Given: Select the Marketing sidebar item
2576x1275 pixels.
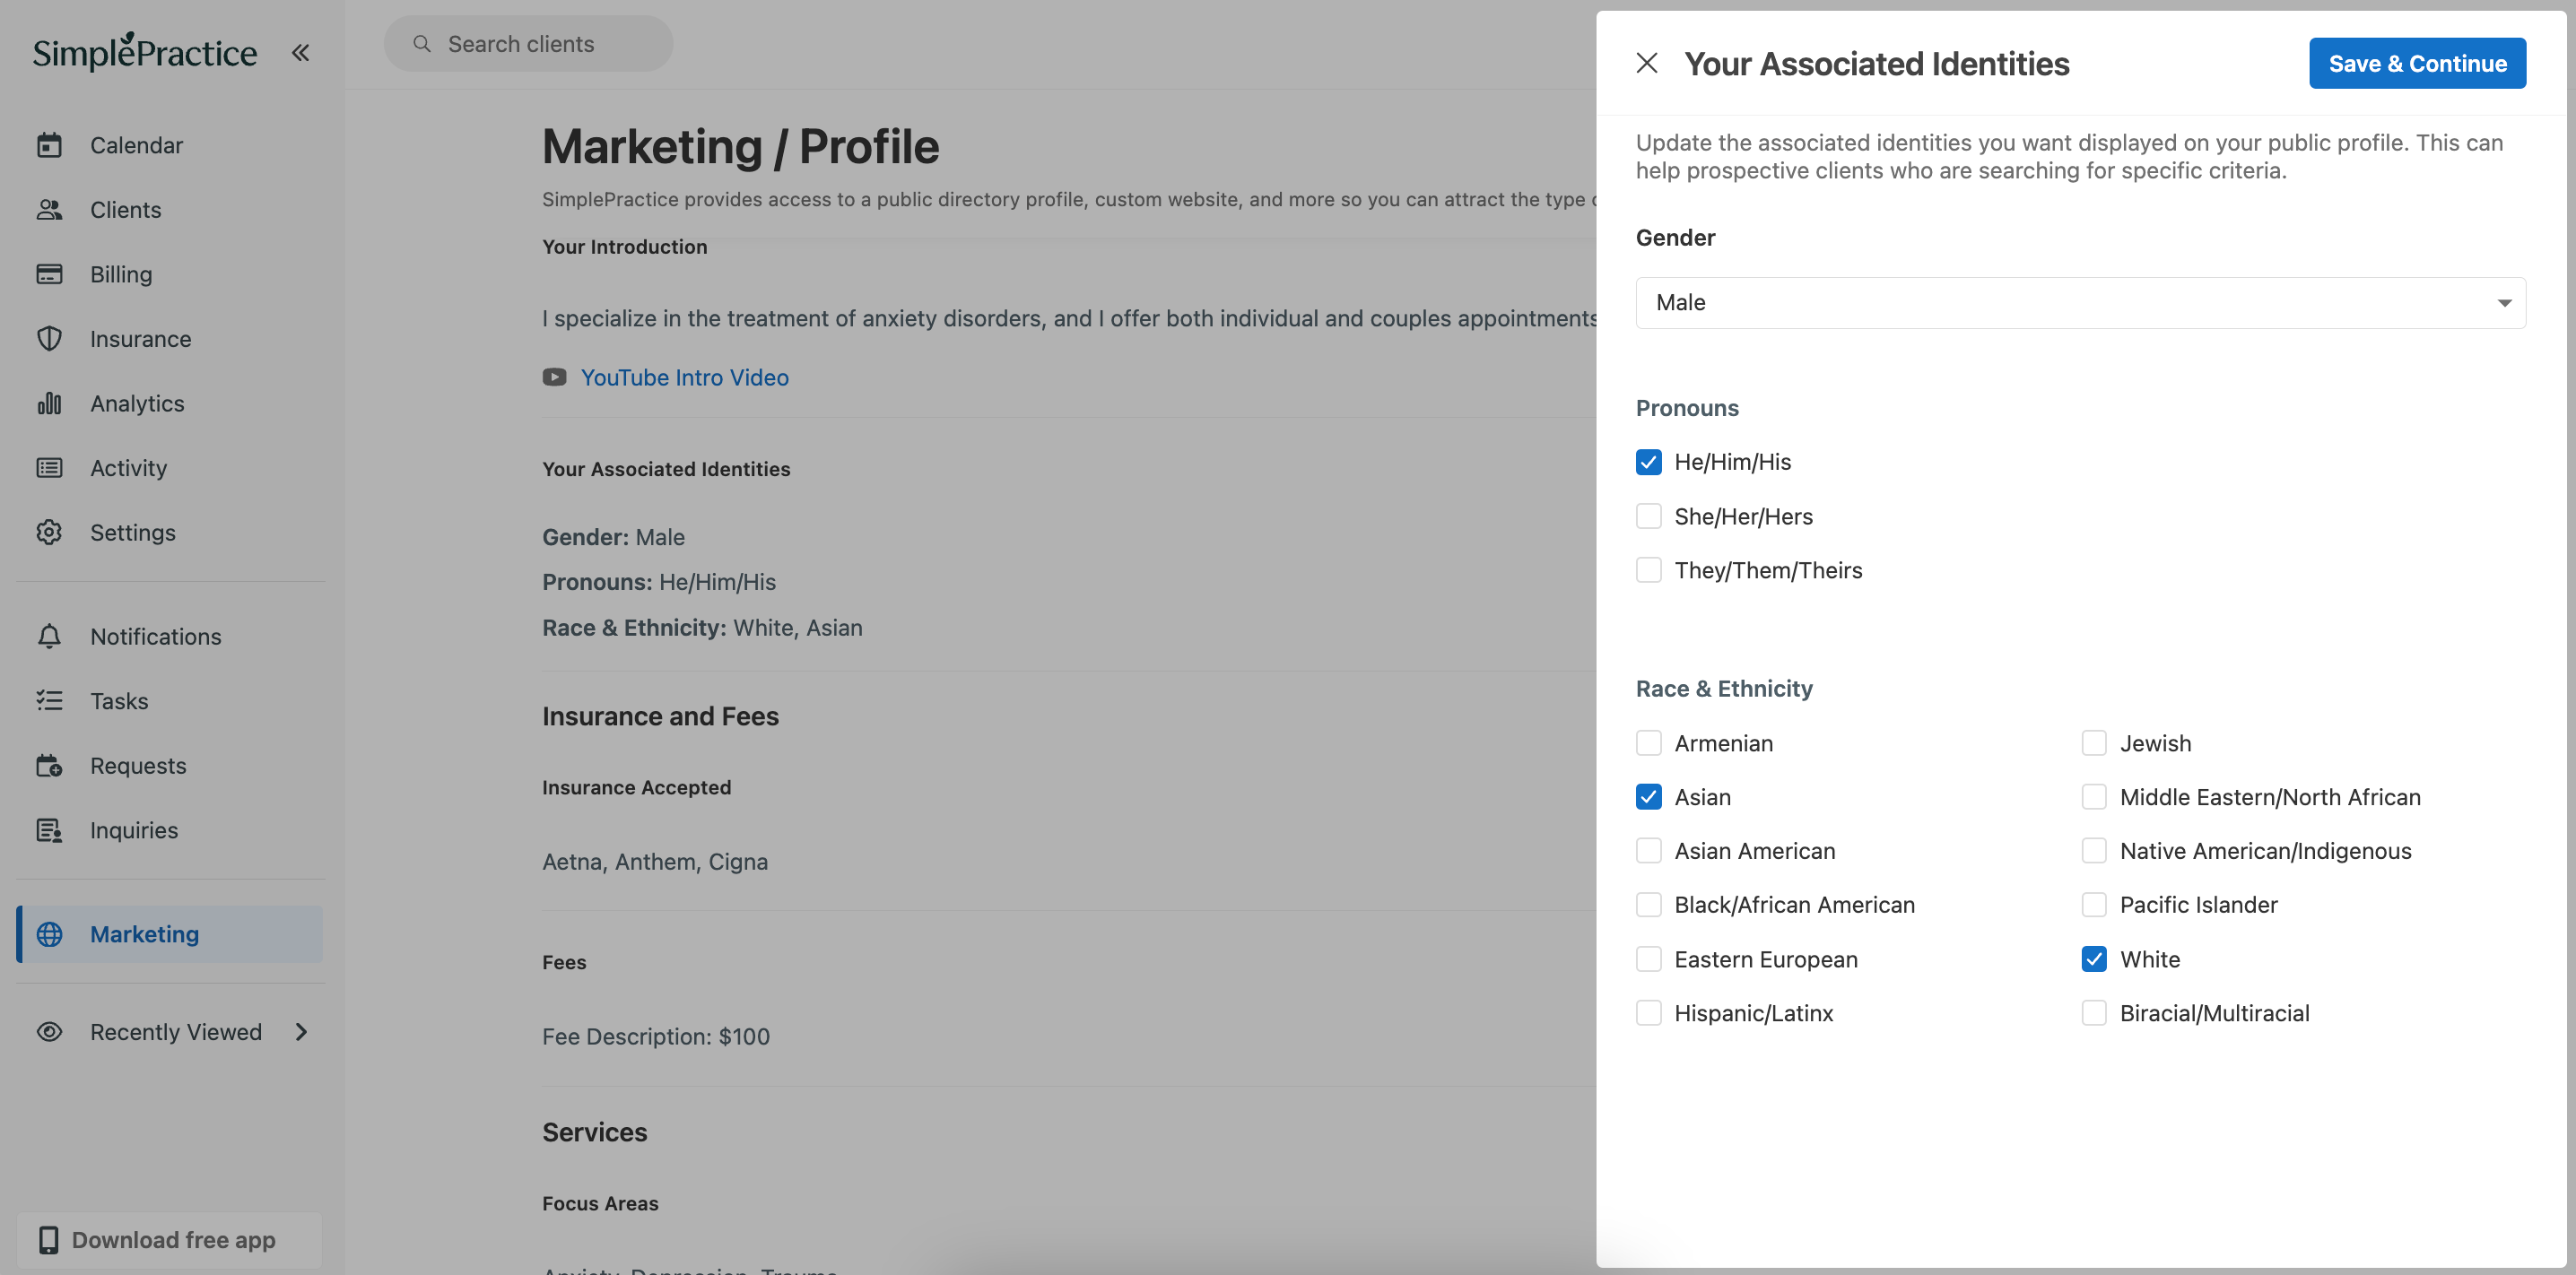Looking at the screenshot, I should 170,934.
